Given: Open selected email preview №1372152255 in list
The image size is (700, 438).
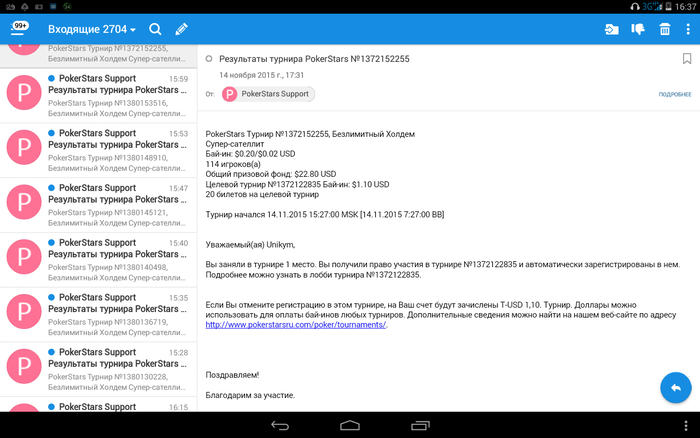Looking at the screenshot, I should coord(98,56).
